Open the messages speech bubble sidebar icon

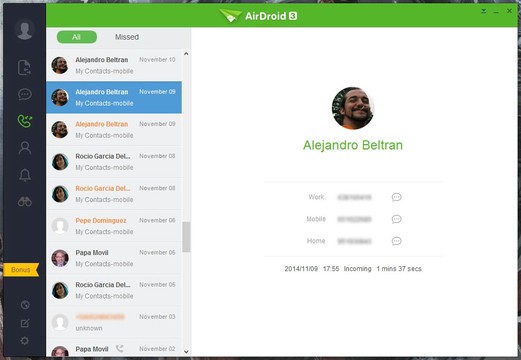point(25,94)
